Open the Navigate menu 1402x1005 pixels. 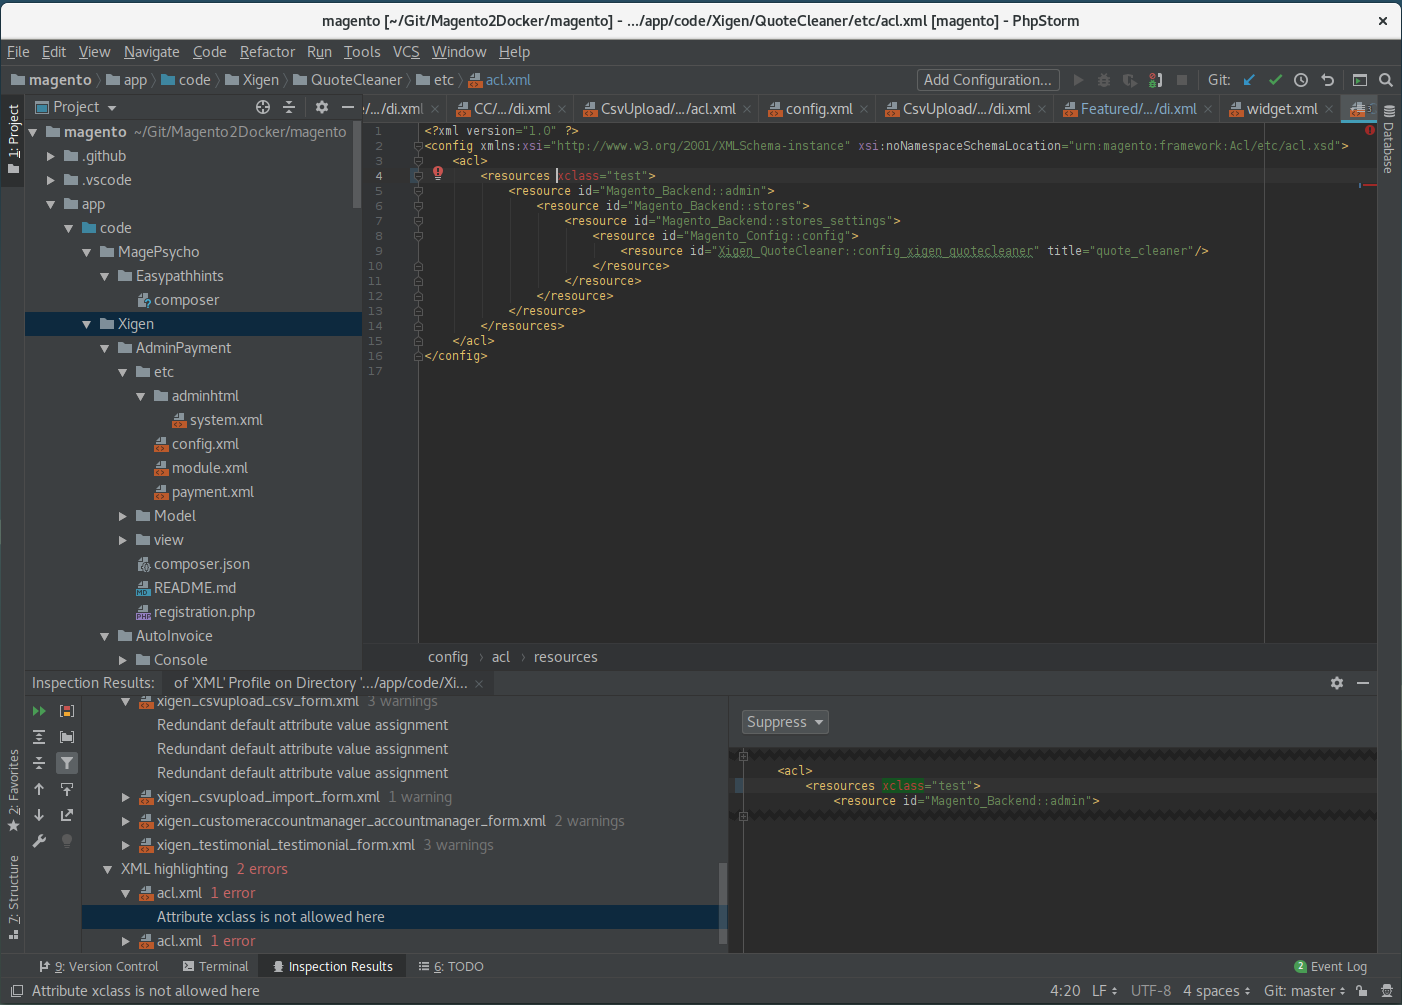[152, 52]
